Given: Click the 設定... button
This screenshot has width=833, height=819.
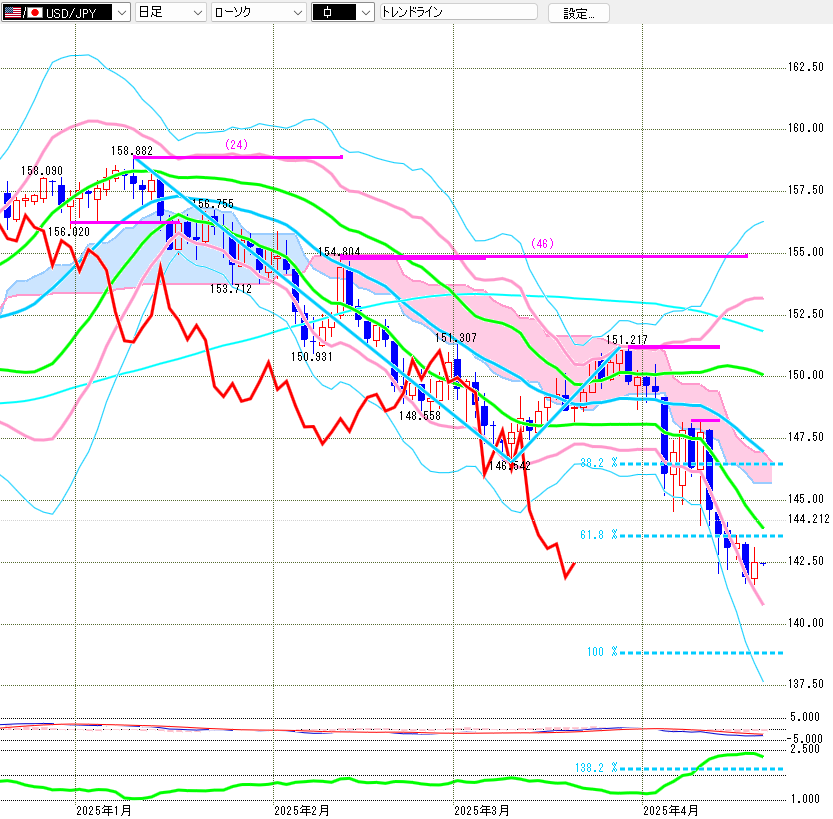Looking at the screenshot, I should 579,13.
